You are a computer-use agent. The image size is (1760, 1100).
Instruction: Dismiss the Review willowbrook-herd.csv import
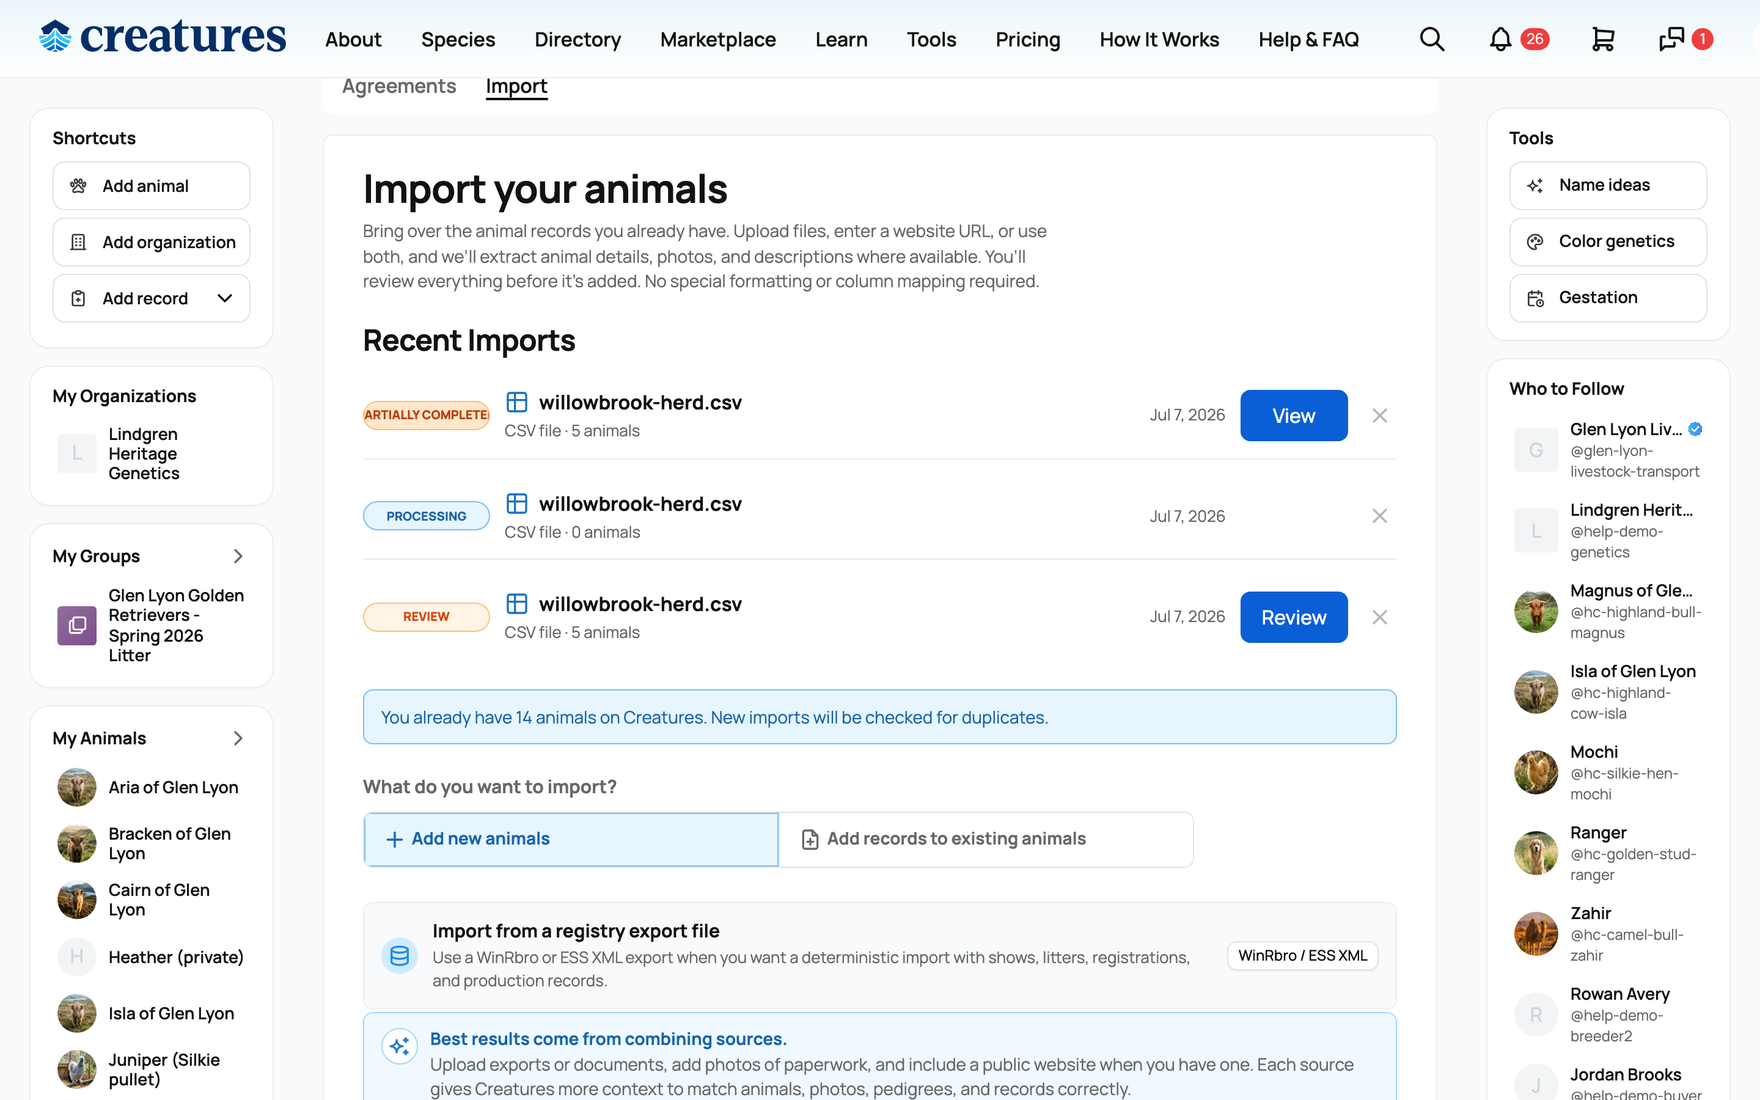pyautogui.click(x=1380, y=617)
